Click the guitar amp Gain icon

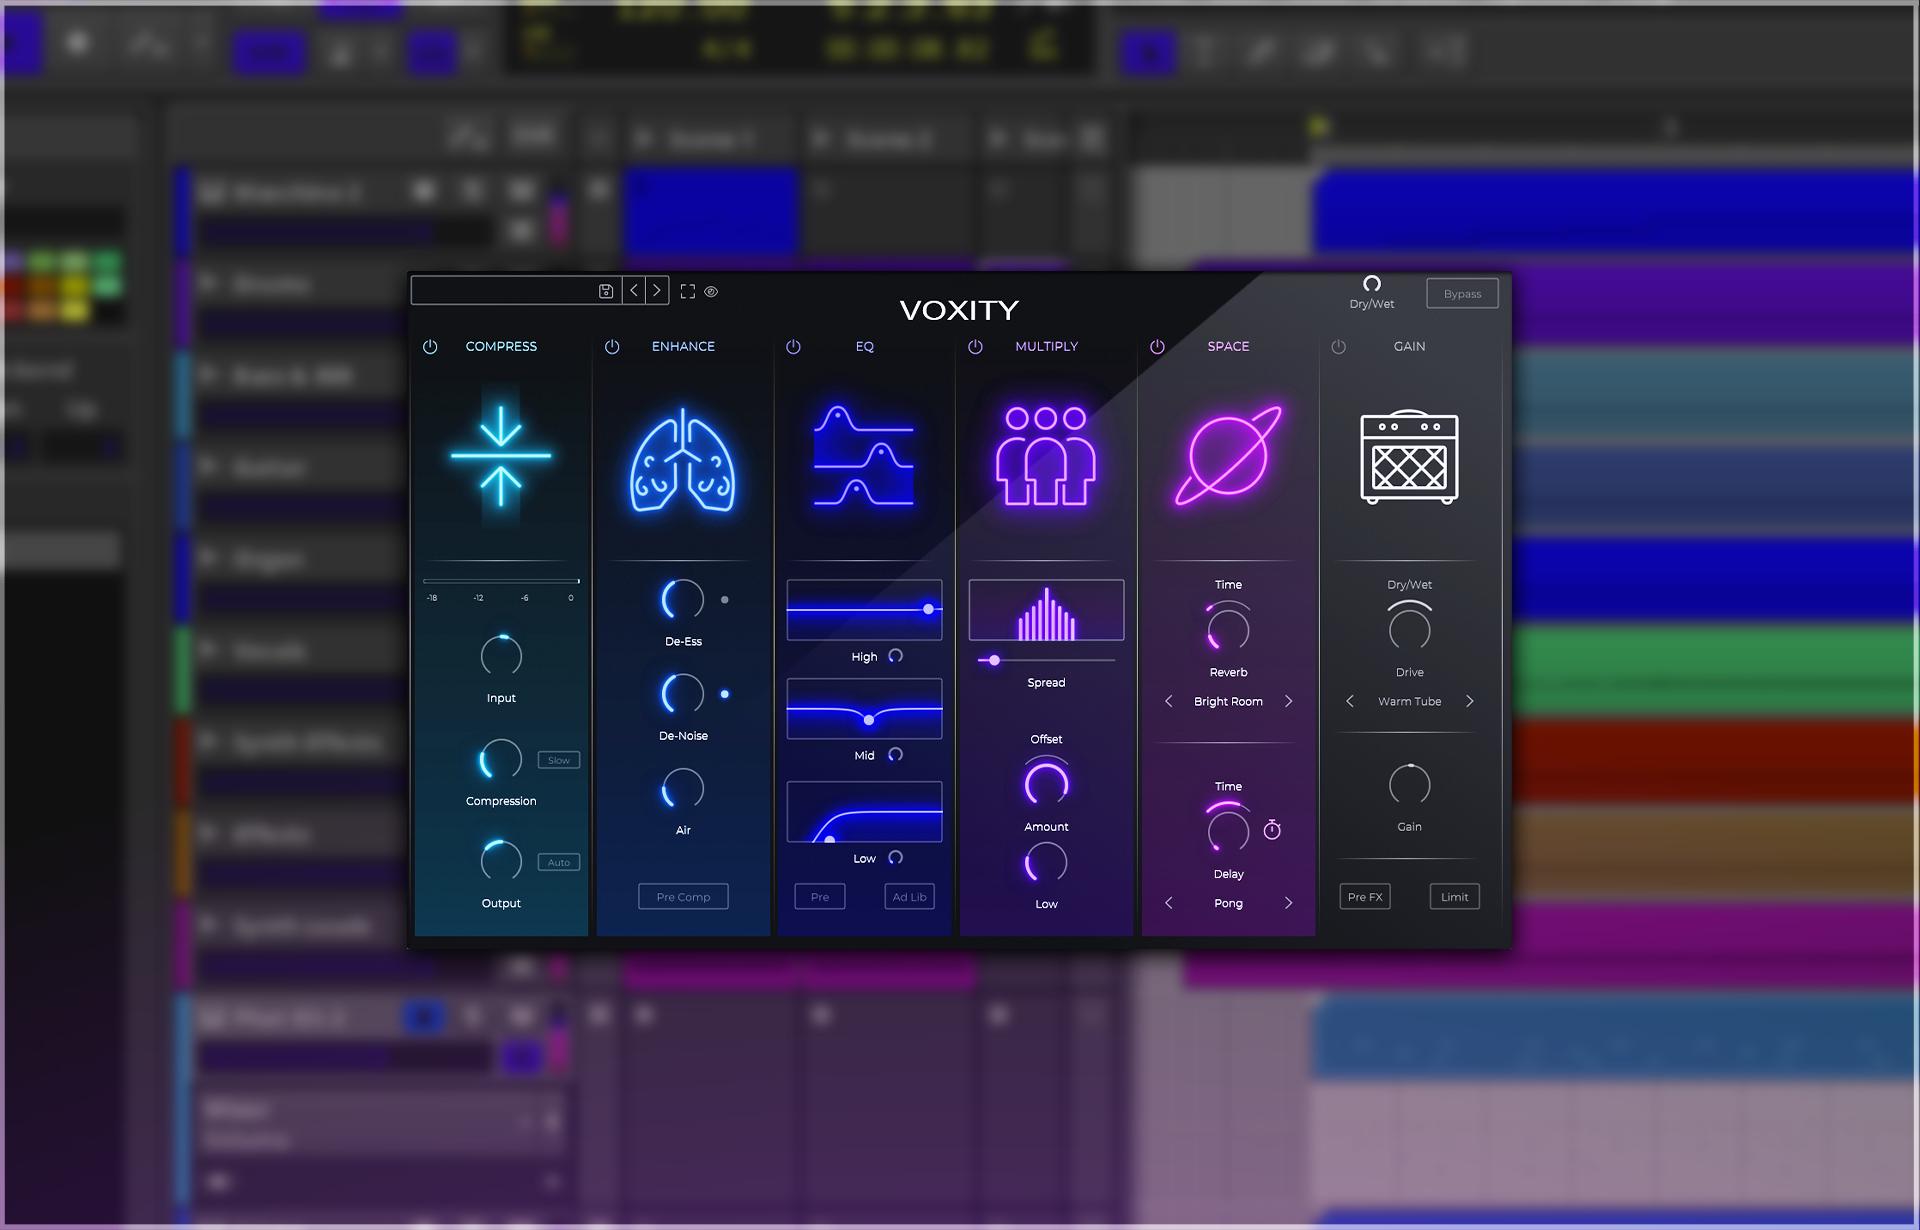point(1410,457)
